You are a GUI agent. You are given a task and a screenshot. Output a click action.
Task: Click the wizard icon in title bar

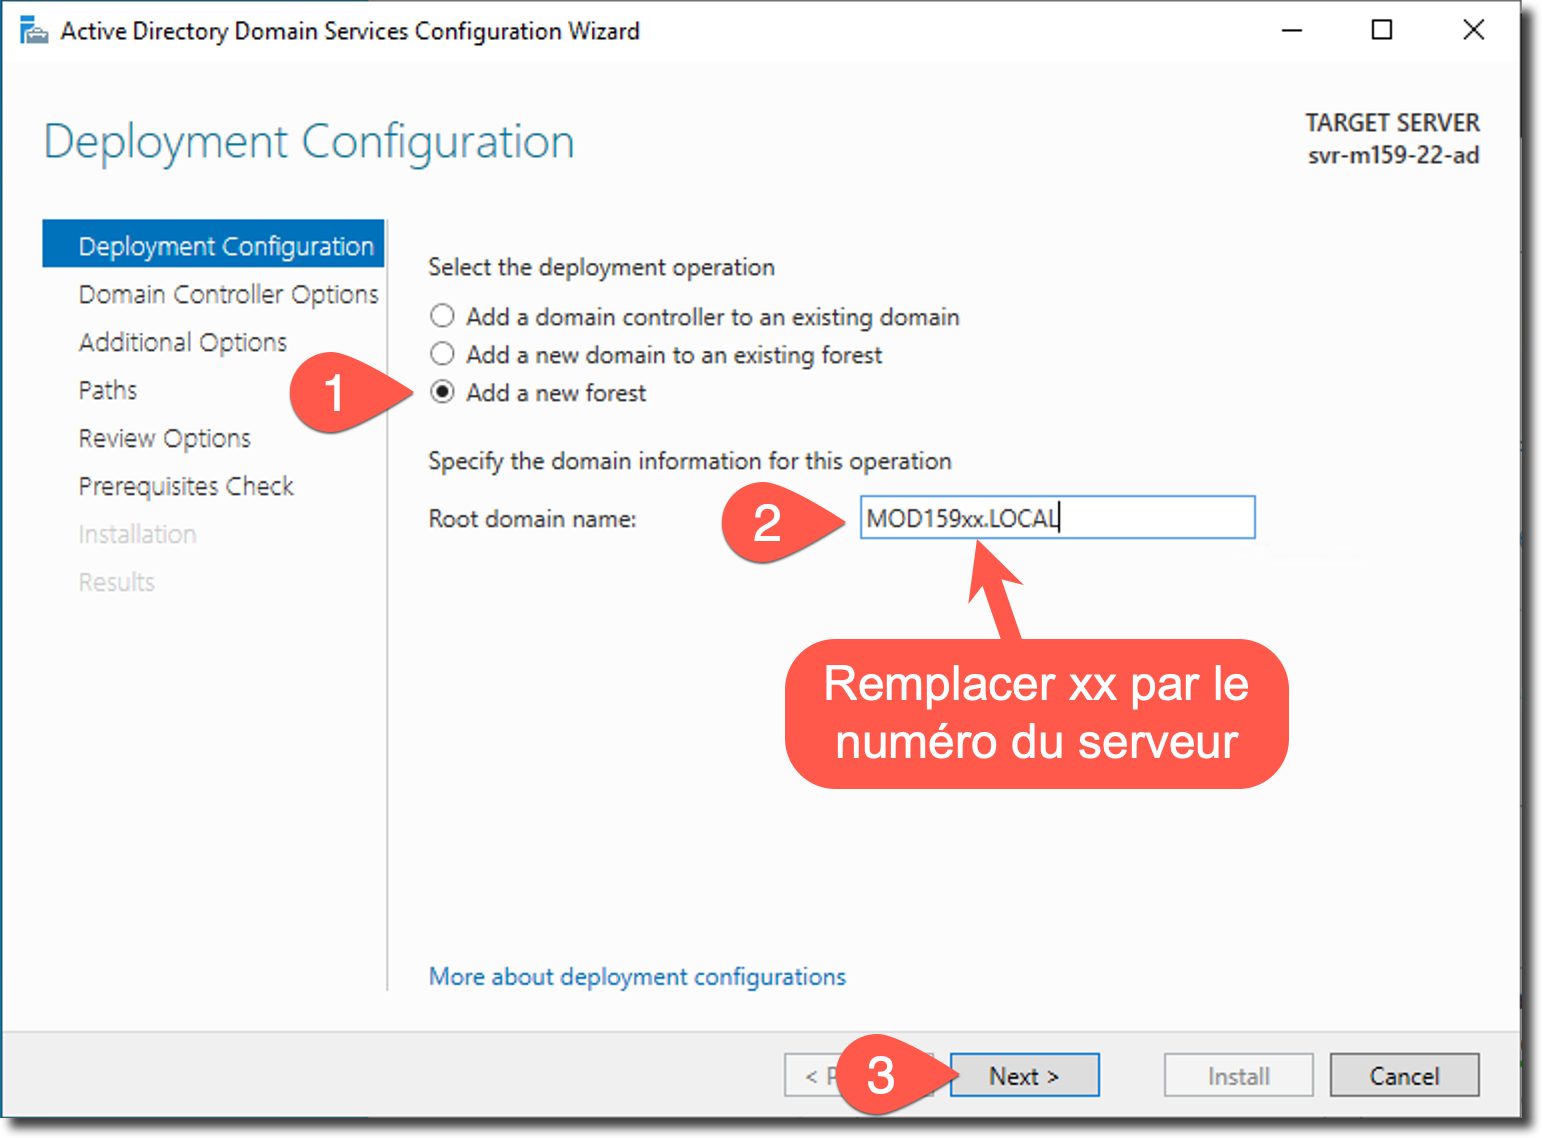pyautogui.click(x=34, y=31)
